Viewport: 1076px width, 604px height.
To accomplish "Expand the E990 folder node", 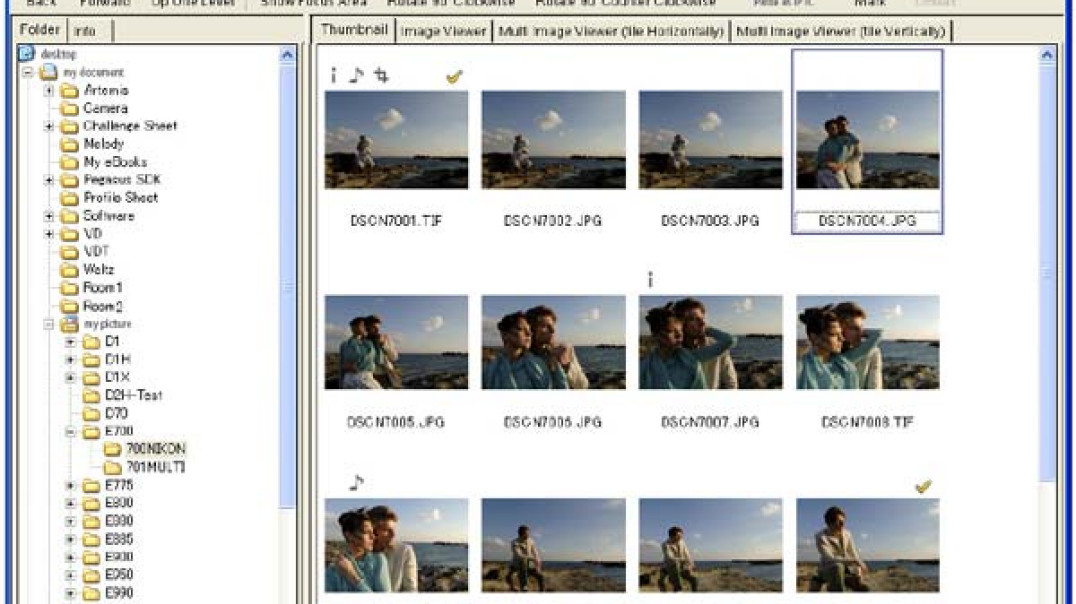I will coord(70,593).
